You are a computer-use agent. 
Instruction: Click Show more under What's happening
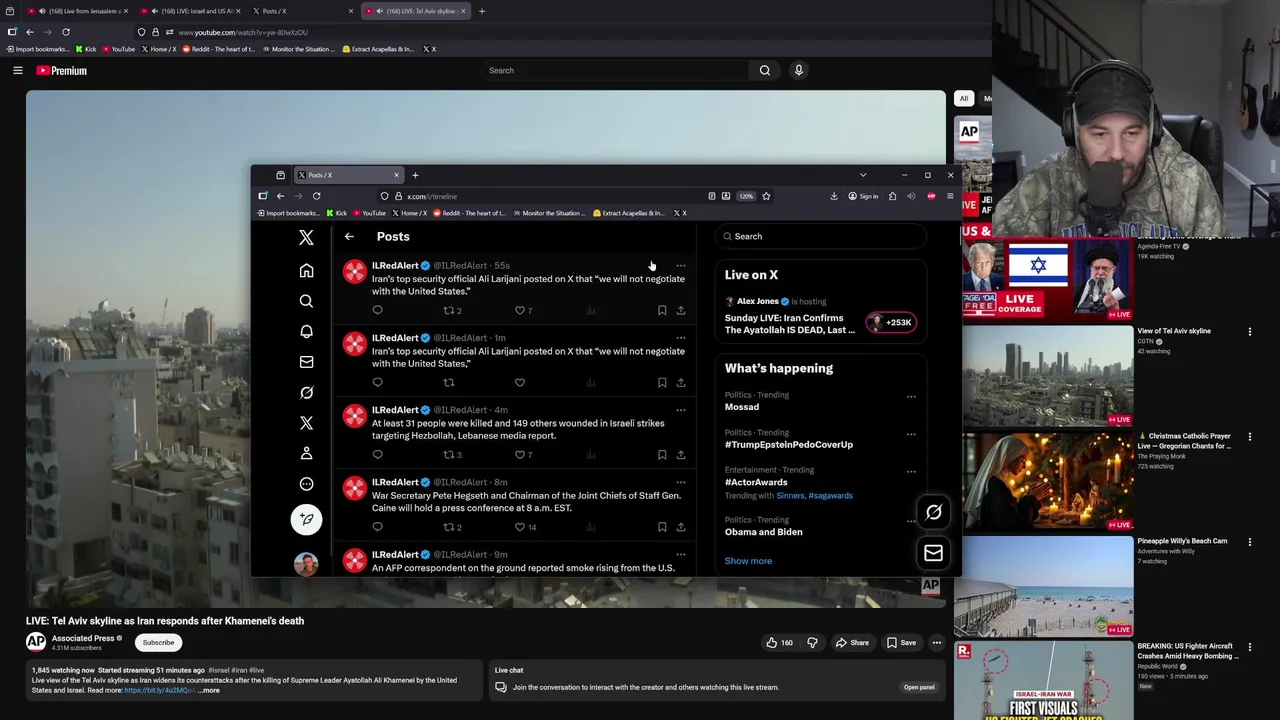(748, 561)
